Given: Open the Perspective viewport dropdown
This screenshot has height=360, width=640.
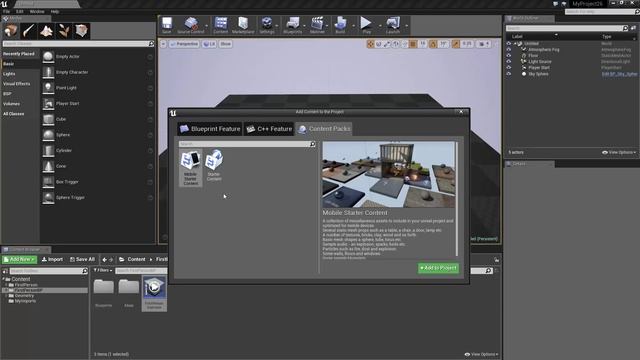Looking at the screenshot, I should coord(184,44).
